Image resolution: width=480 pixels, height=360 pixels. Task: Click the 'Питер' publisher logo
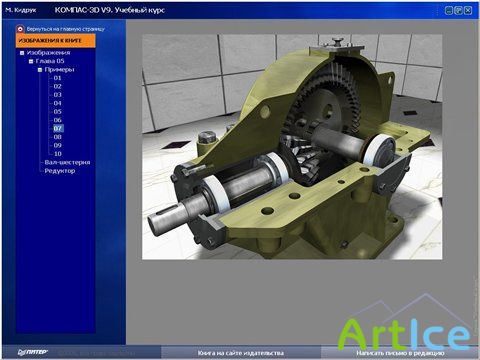[x=33, y=352]
